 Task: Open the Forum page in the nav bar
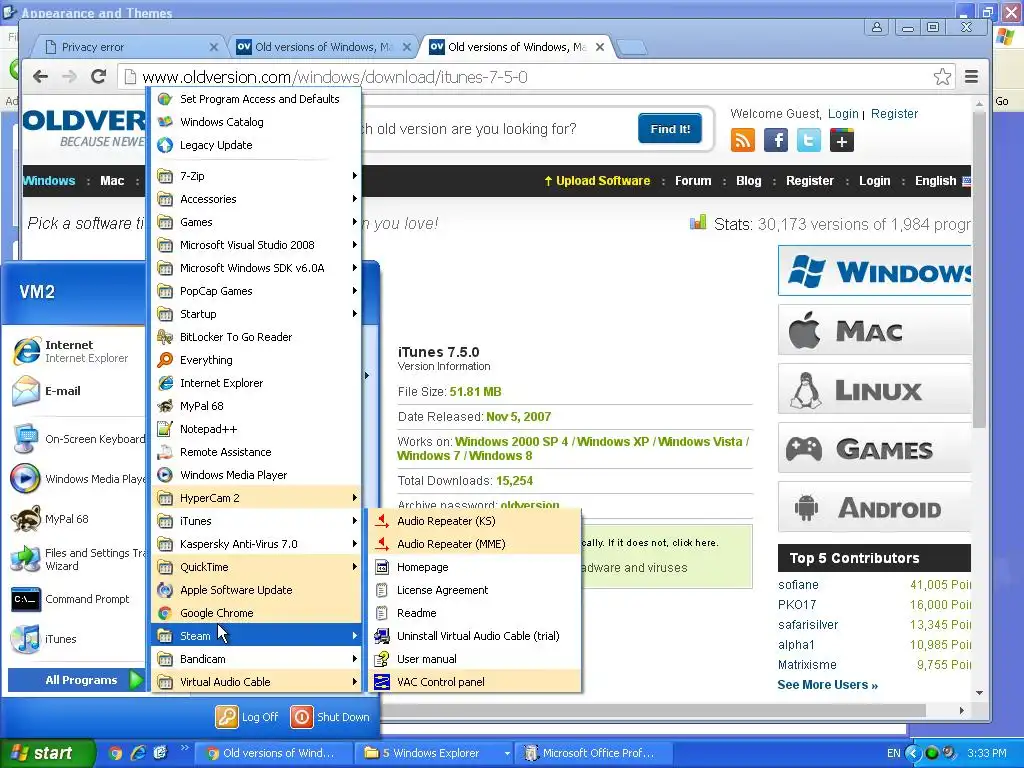[x=693, y=181]
